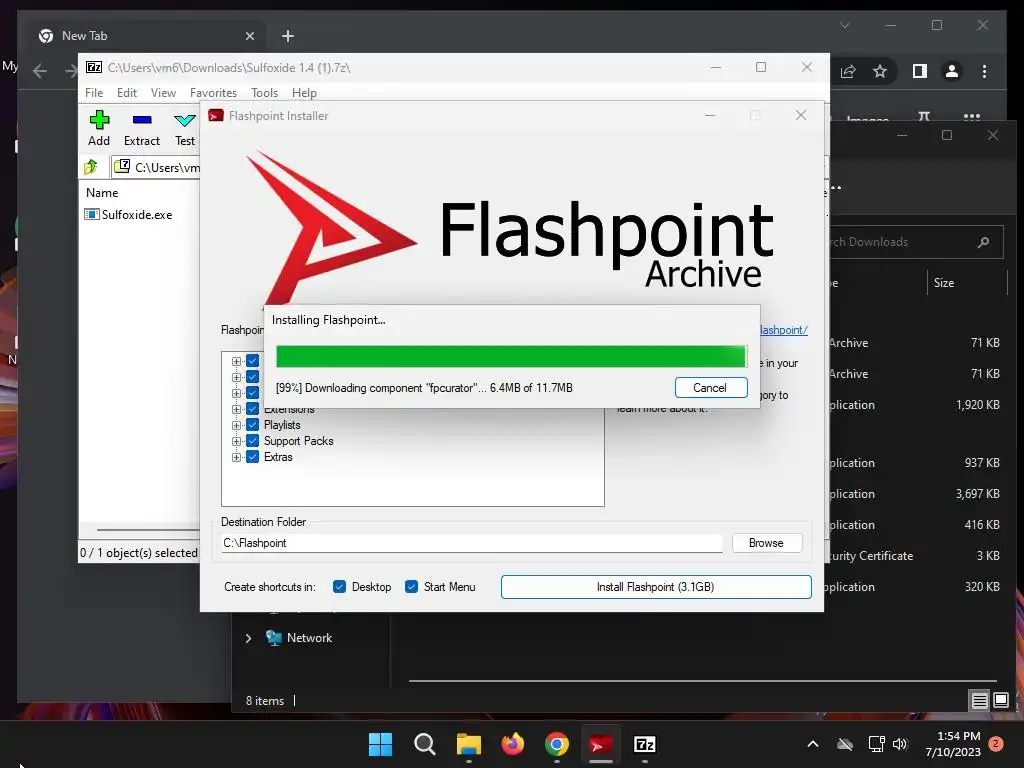Uncheck the Extensions component checkbox
The height and width of the screenshot is (768, 1024).
(x=253, y=409)
